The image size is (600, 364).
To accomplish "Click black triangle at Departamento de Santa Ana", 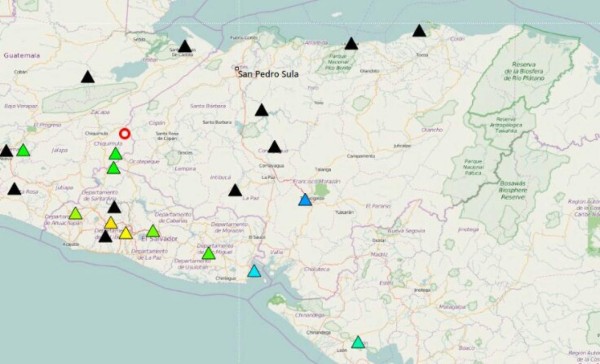I will pyautogui.click(x=114, y=207).
